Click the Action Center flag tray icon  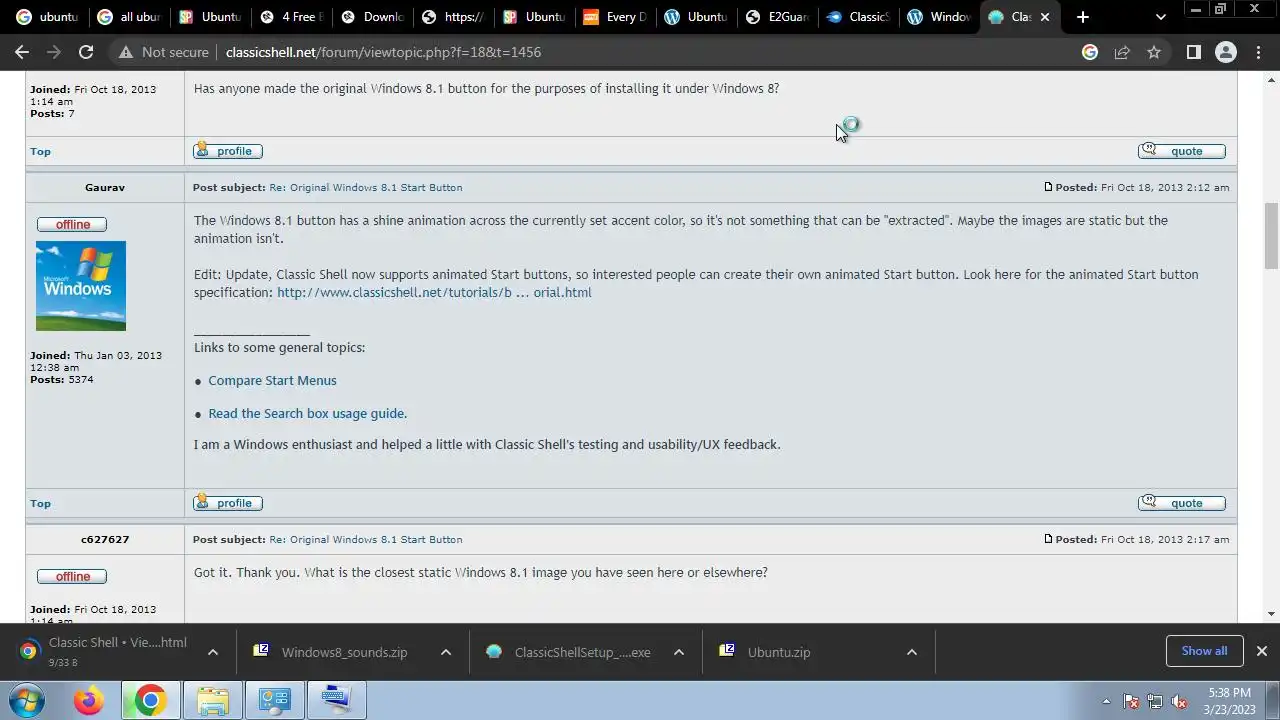coord(1131,701)
